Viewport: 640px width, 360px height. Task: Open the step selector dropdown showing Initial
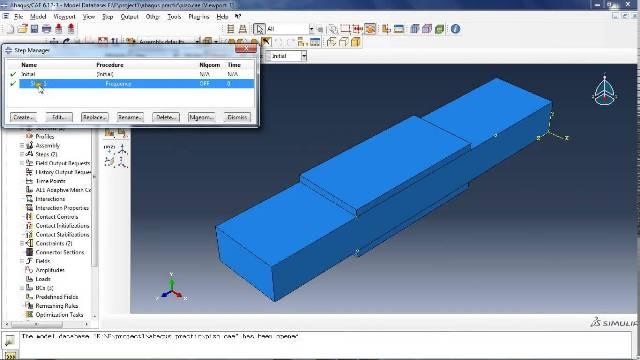pos(286,56)
